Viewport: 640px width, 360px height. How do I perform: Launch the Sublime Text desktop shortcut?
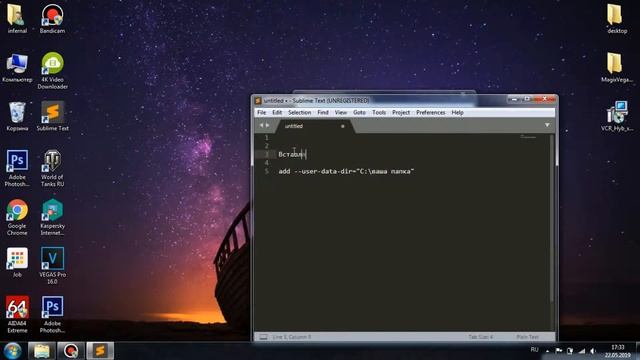tap(52, 116)
